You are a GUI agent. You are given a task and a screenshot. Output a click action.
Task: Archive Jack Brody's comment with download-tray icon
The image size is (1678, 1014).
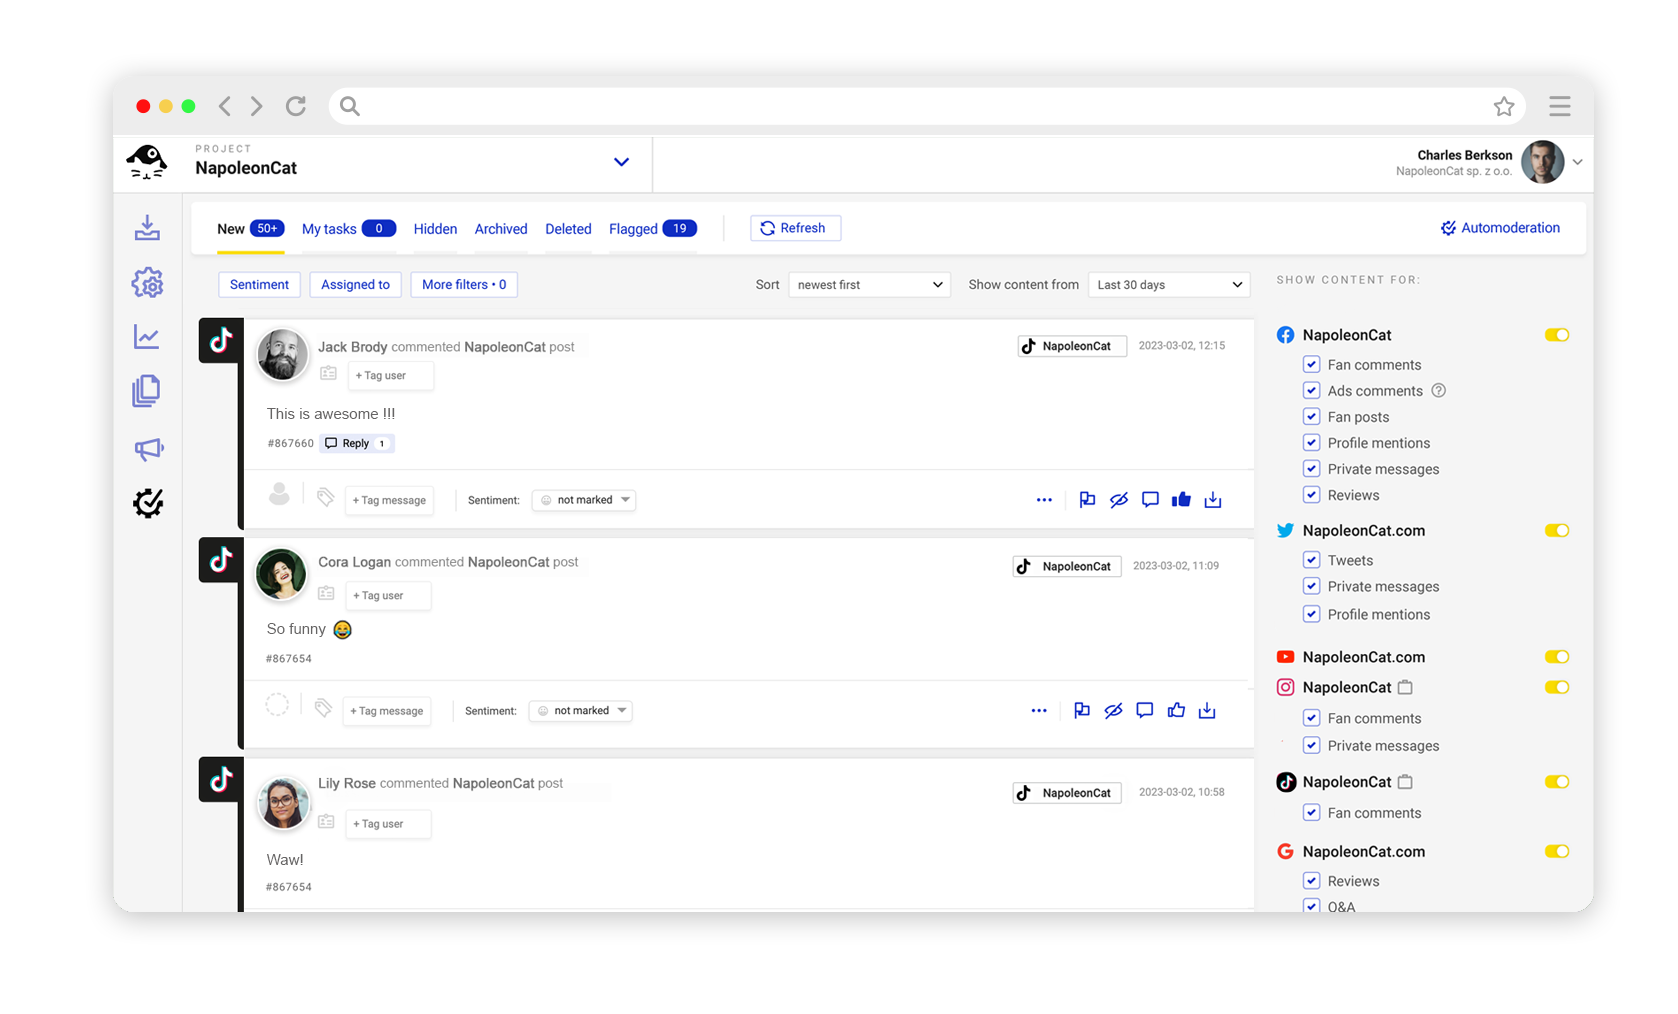(1213, 499)
